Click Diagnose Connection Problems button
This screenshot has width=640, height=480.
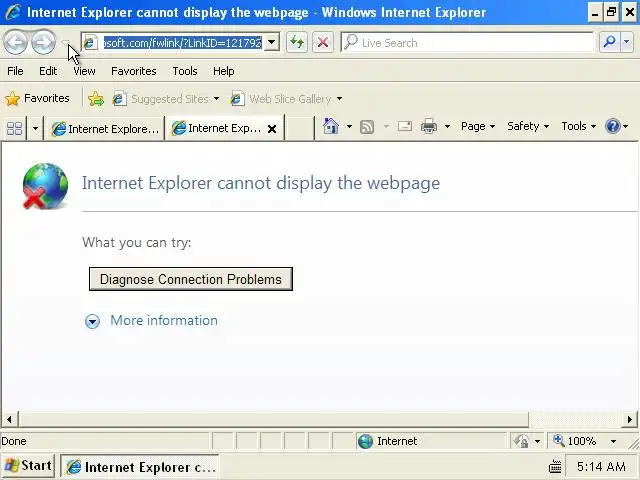[x=191, y=279]
